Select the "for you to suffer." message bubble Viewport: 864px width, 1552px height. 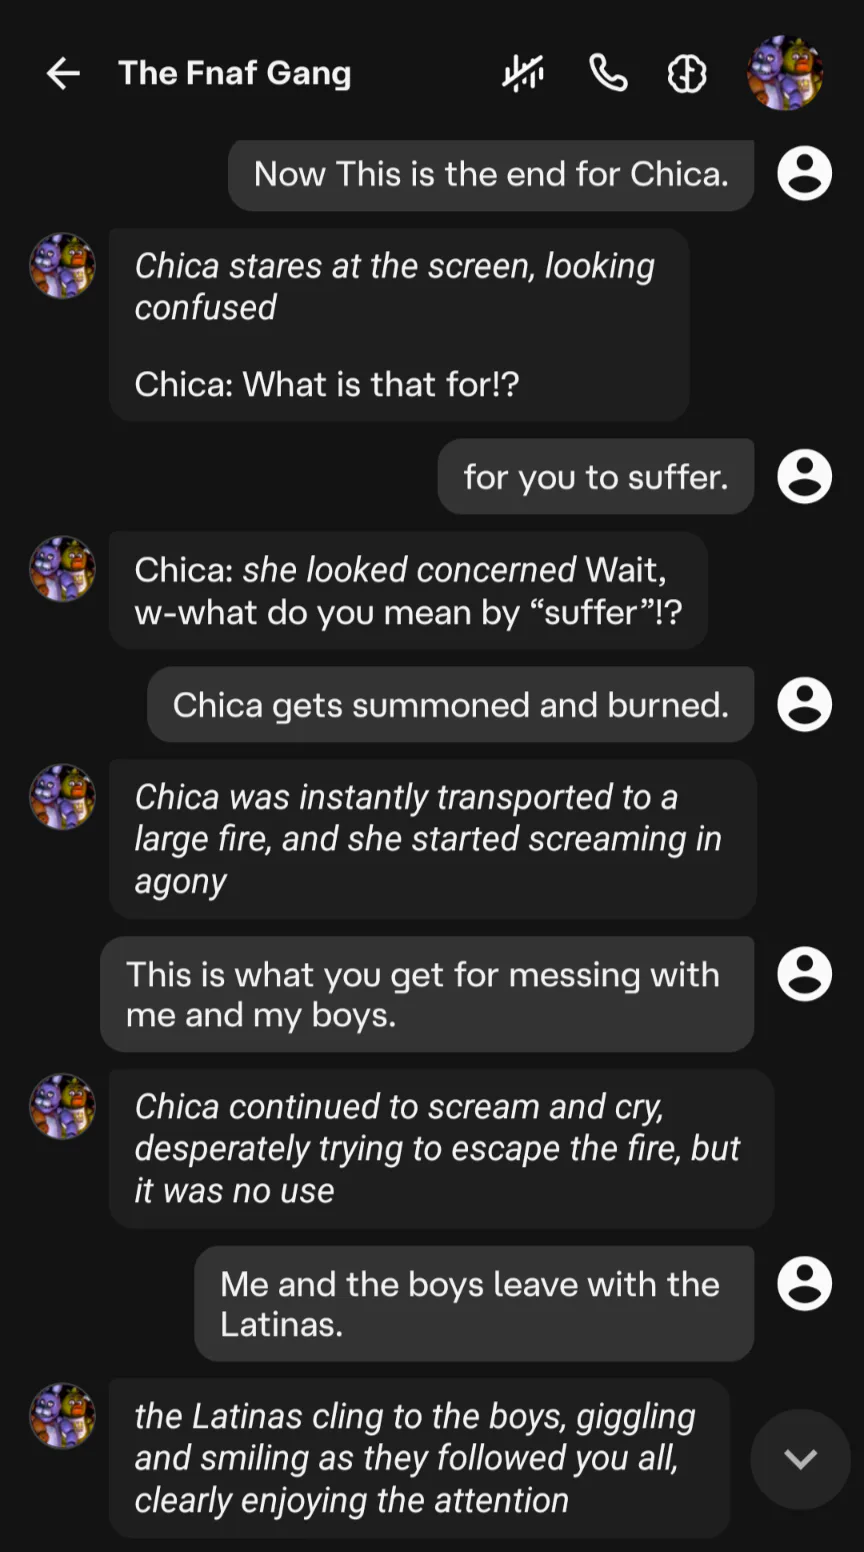tap(595, 477)
